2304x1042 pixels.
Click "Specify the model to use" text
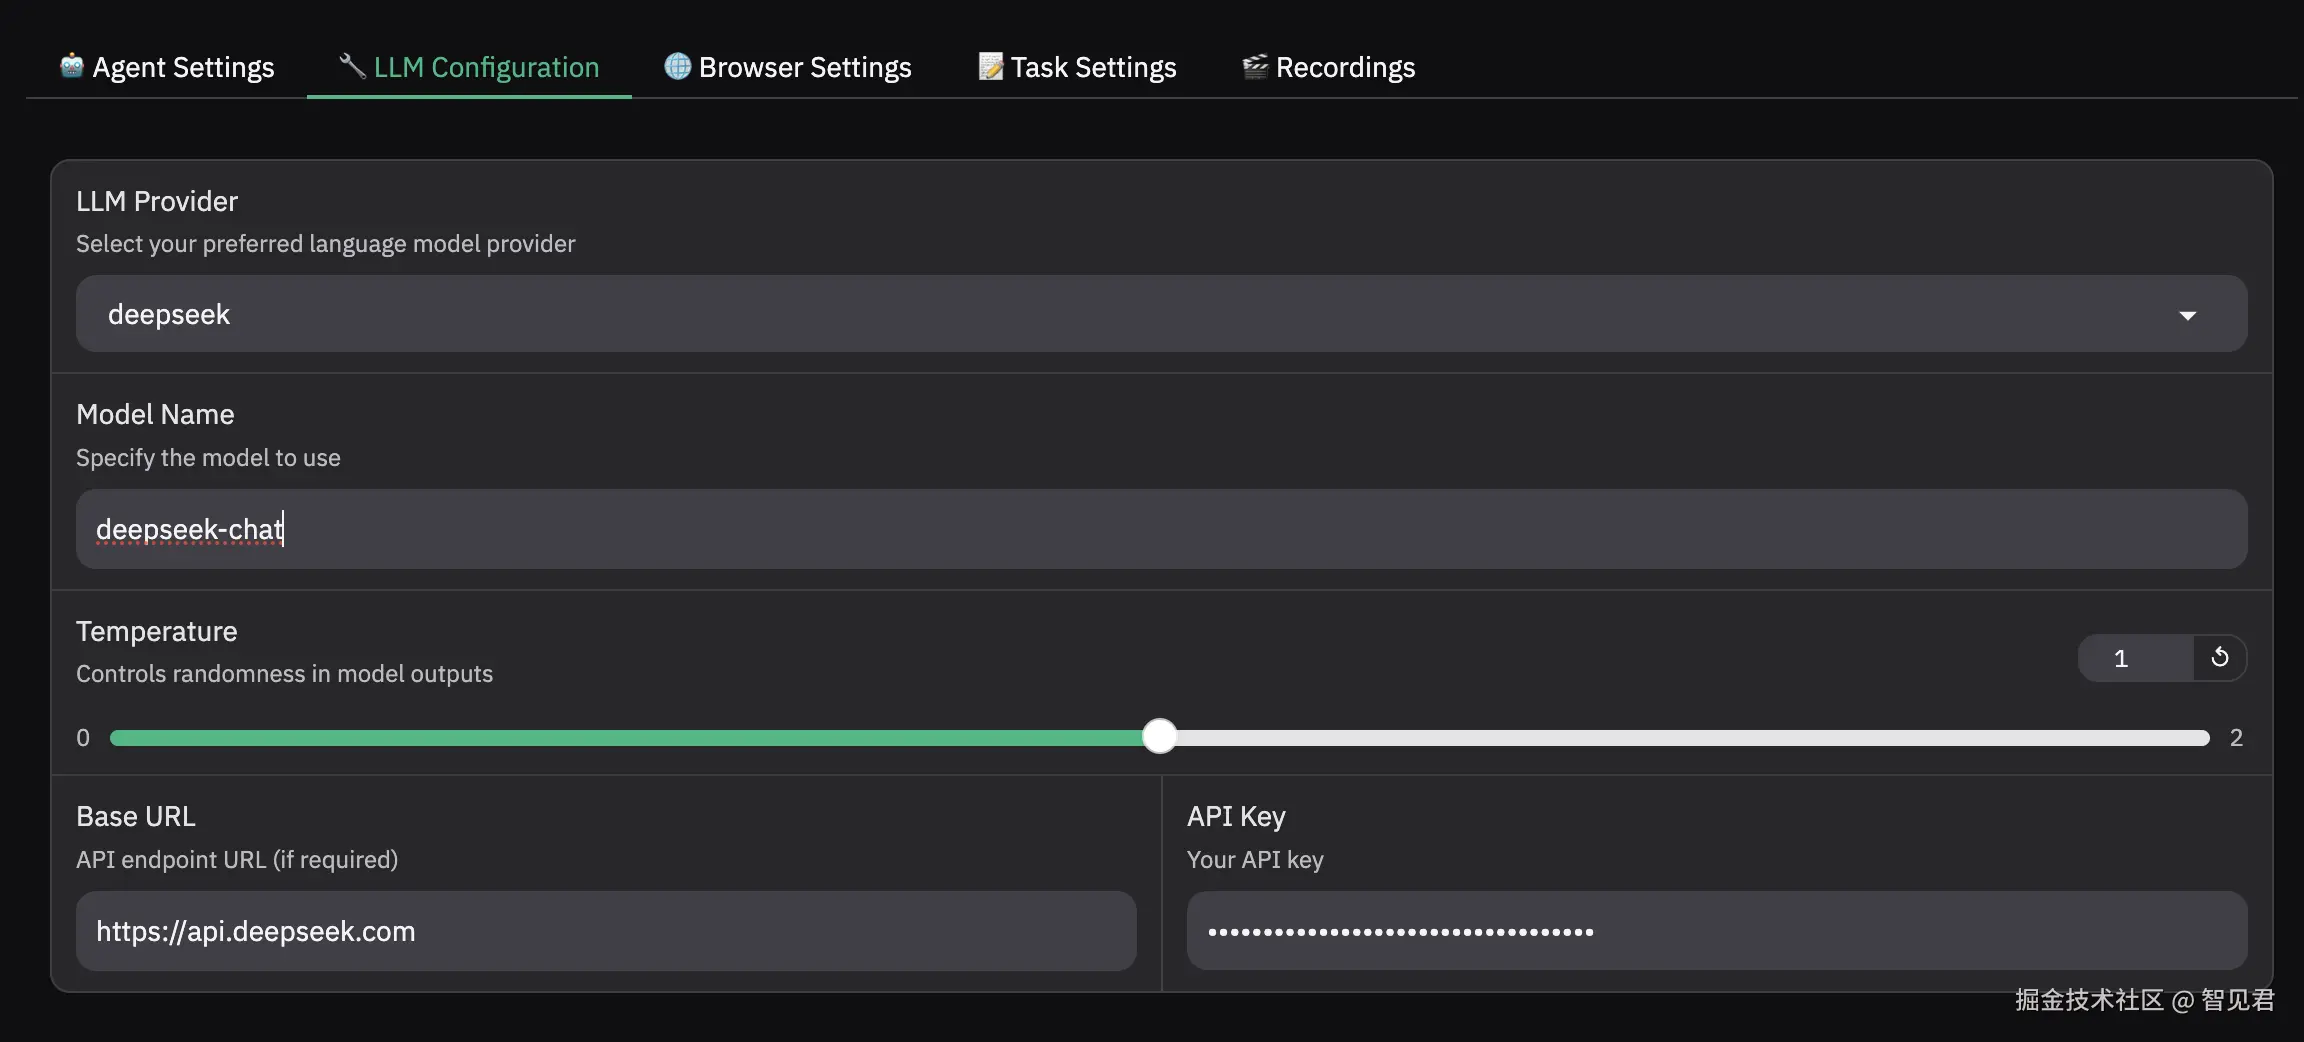coord(208,458)
